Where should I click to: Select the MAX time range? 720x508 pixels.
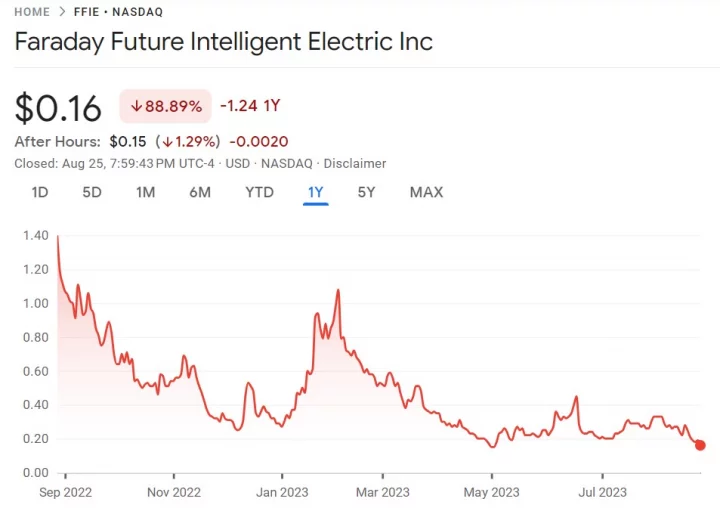pos(426,192)
